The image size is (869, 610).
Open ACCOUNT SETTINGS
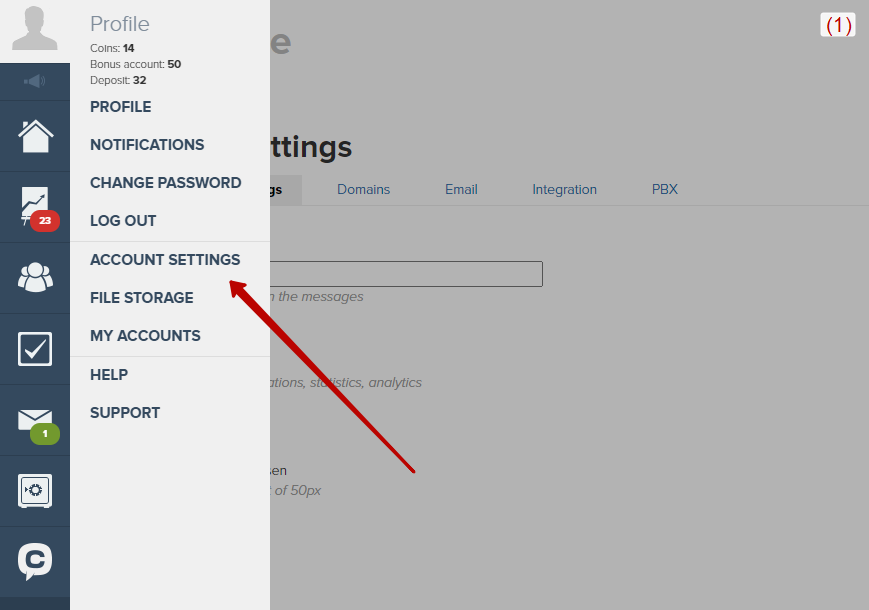point(165,260)
